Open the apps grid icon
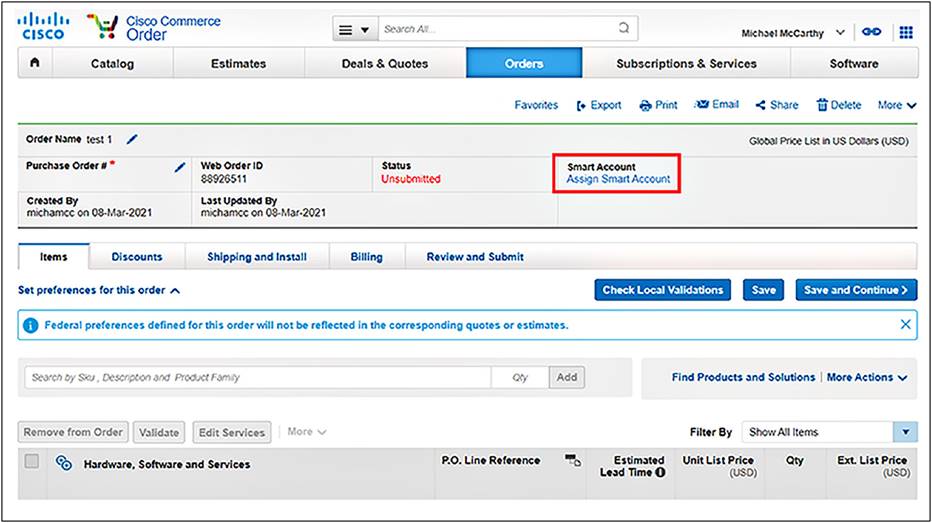The width and height of the screenshot is (932, 523). (x=906, y=32)
